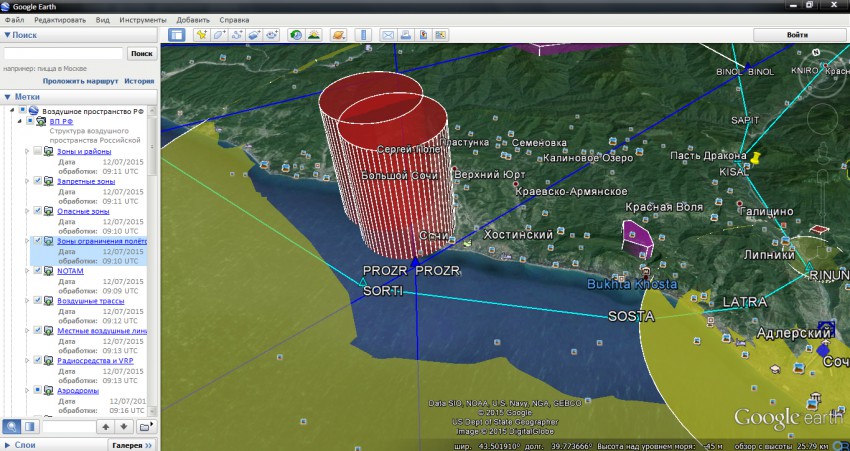
Task: Click the print toolbar icon
Action: click(406, 35)
